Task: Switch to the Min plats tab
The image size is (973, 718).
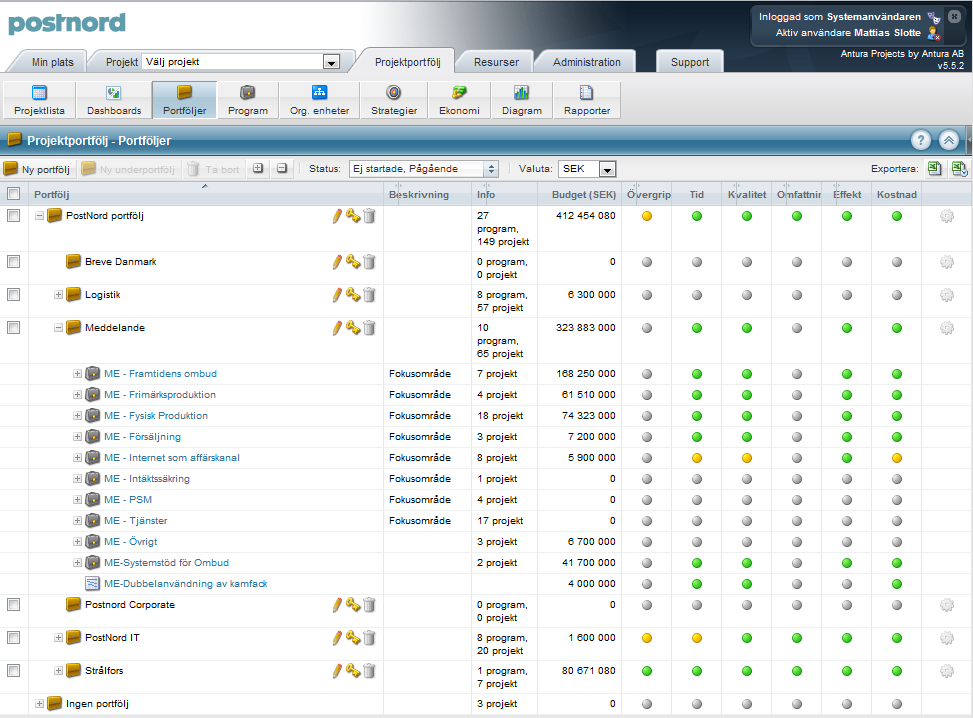Action: 52,62
